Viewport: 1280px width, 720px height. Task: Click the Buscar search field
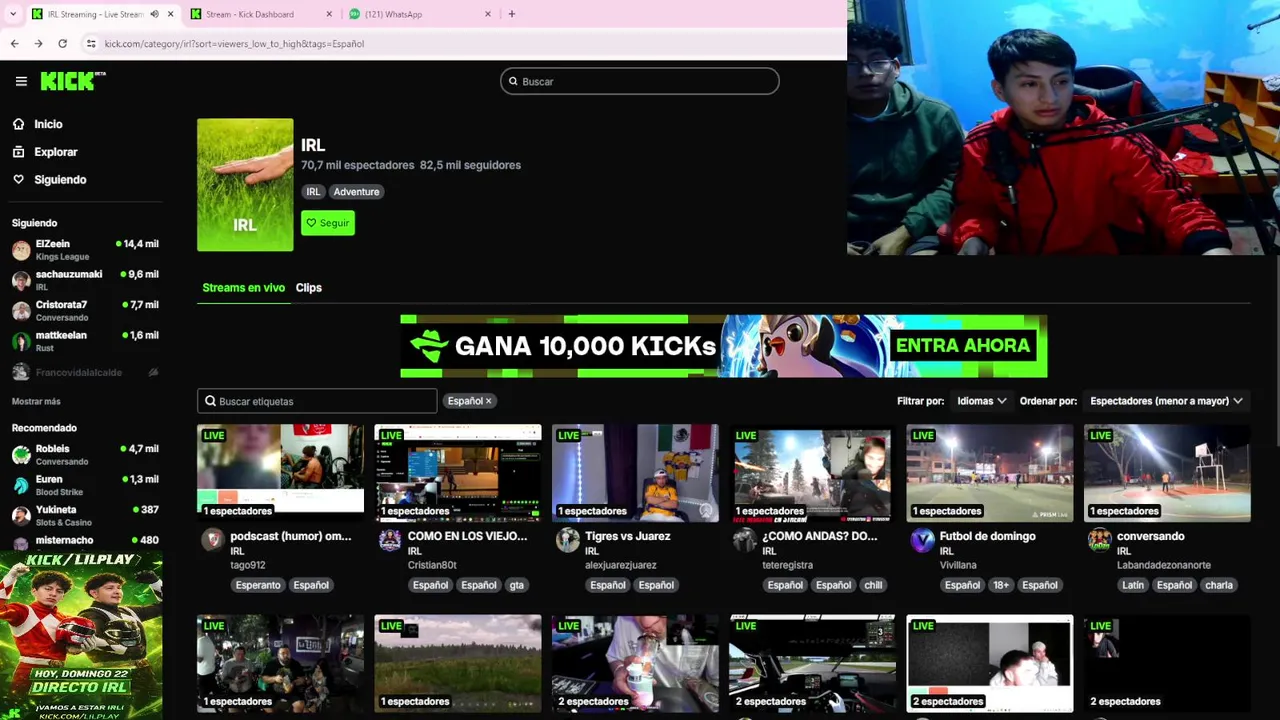point(640,81)
